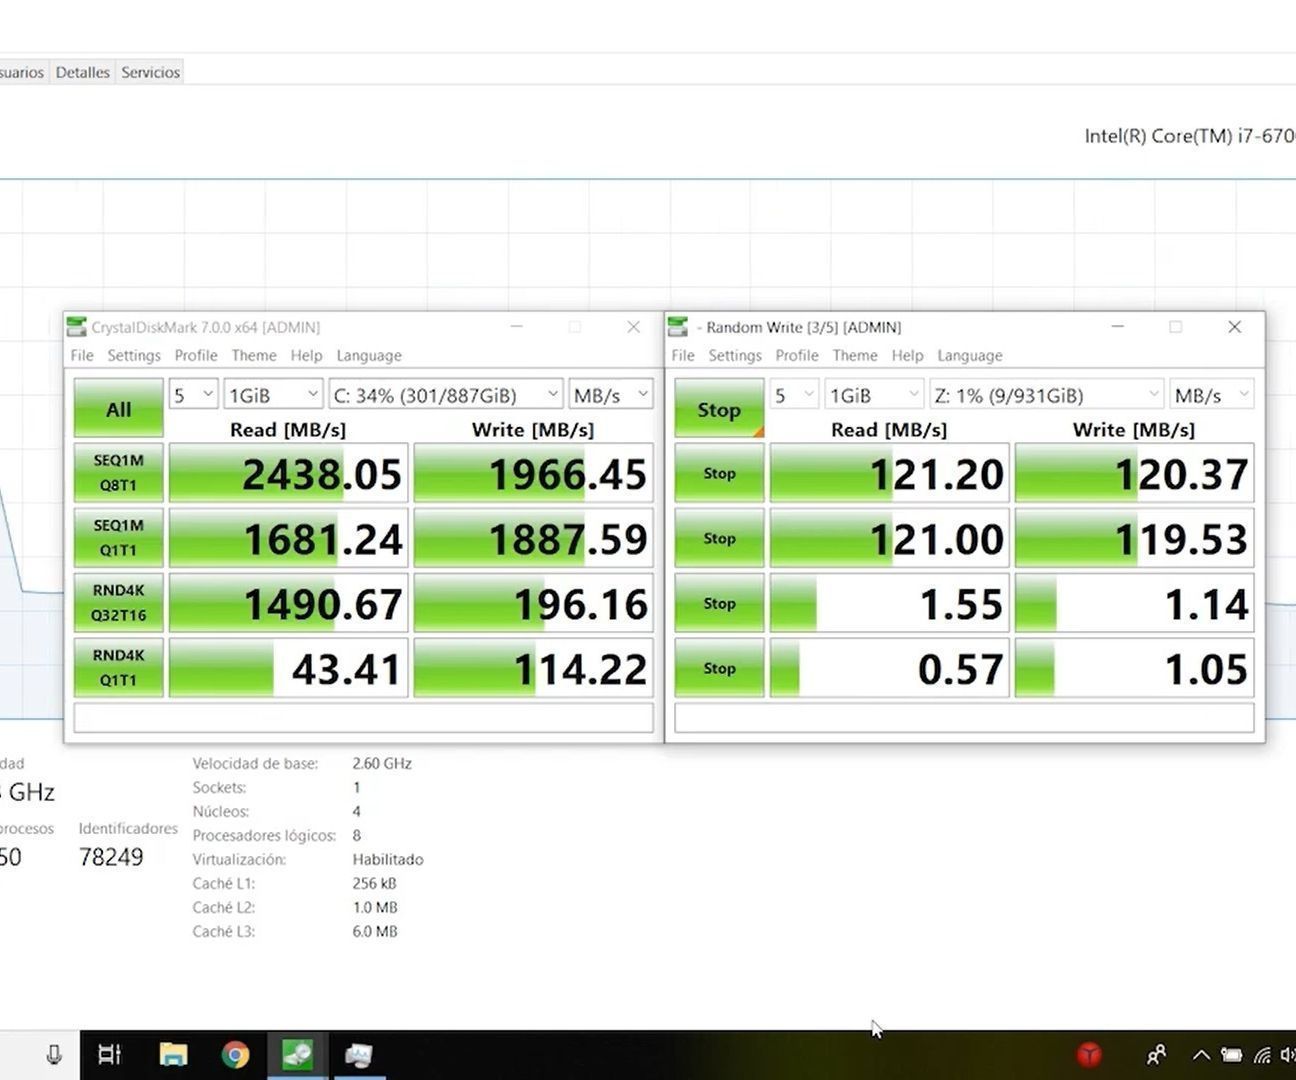Image resolution: width=1296 pixels, height=1080 pixels.
Task: Open Task View on the taskbar
Action: [x=108, y=1054]
